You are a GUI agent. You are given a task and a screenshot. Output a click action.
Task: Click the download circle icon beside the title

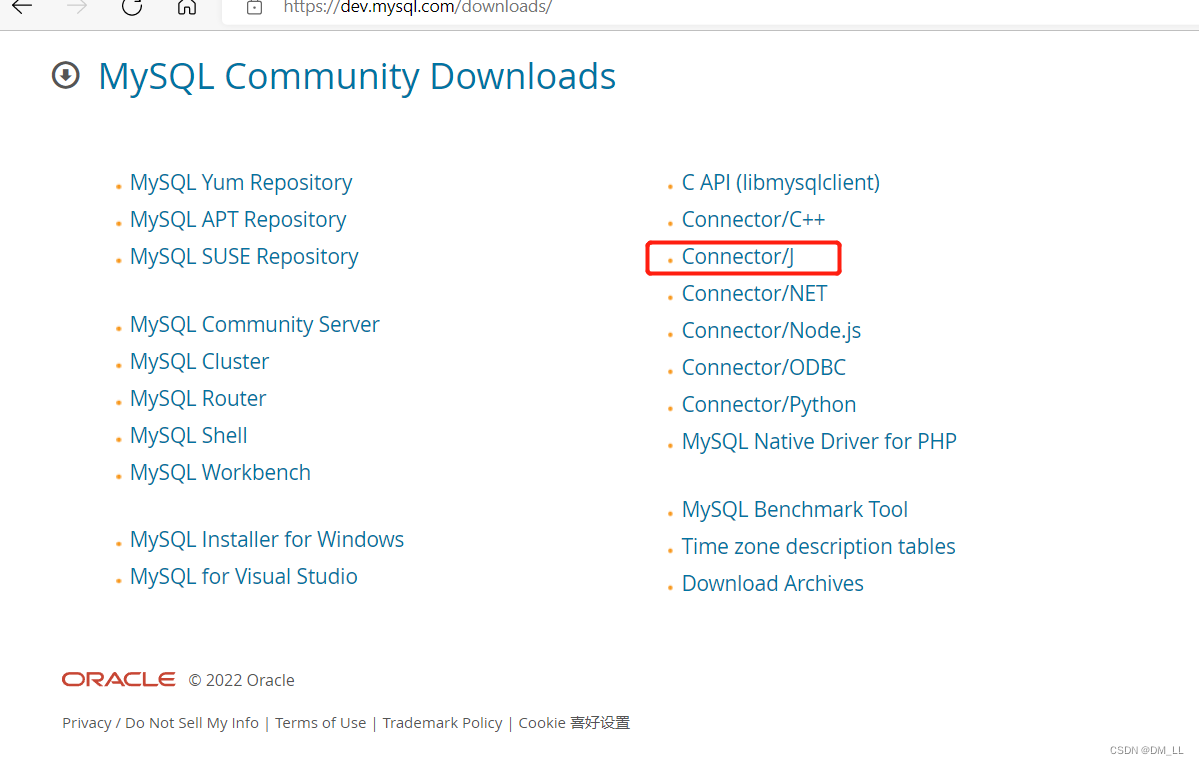[66, 75]
